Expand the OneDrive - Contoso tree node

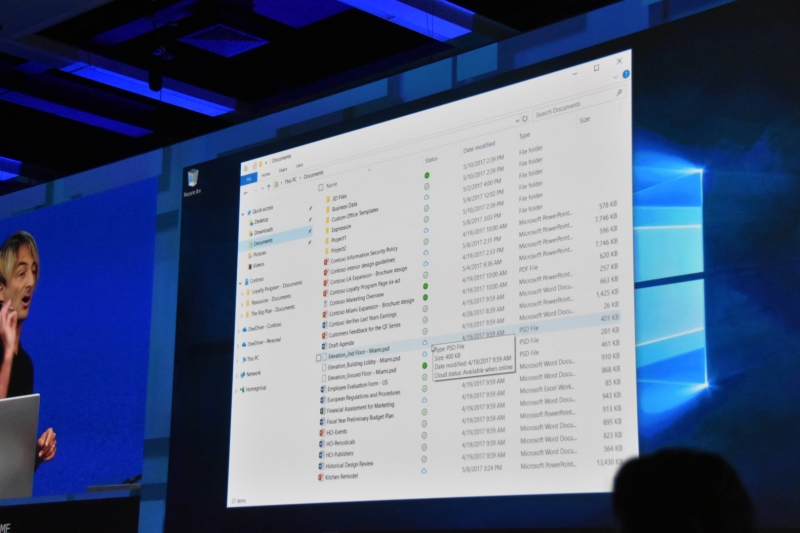coord(239,331)
